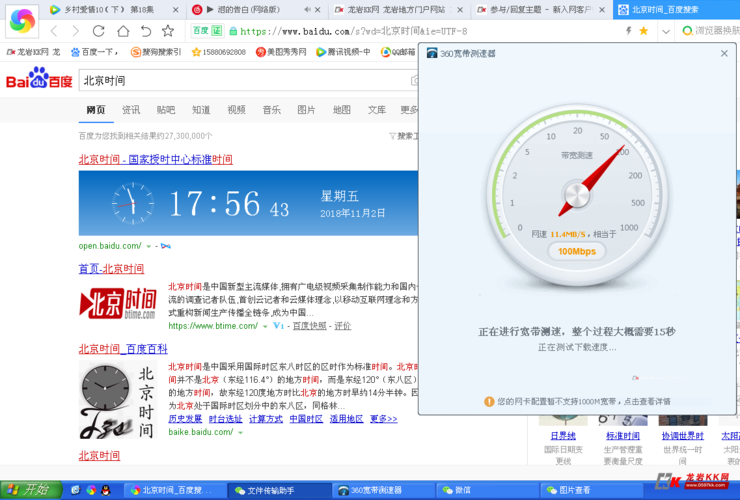Click the lightning speed-mode icon
Viewport: 740px width, 500px height.
click(x=629, y=31)
